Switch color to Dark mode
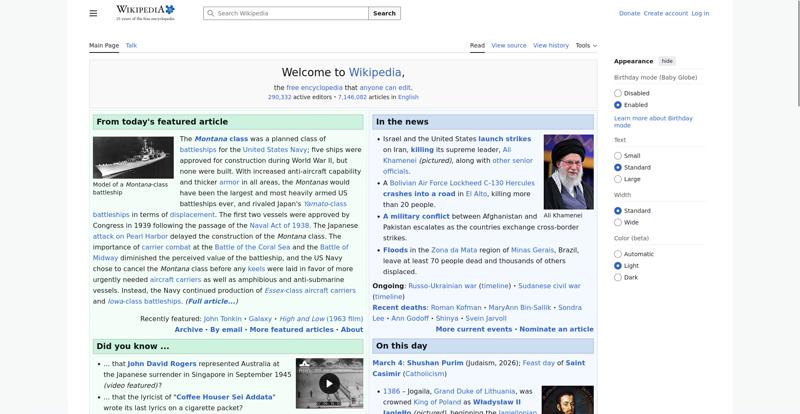Viewport: 800px width, 414px height. 618,277
